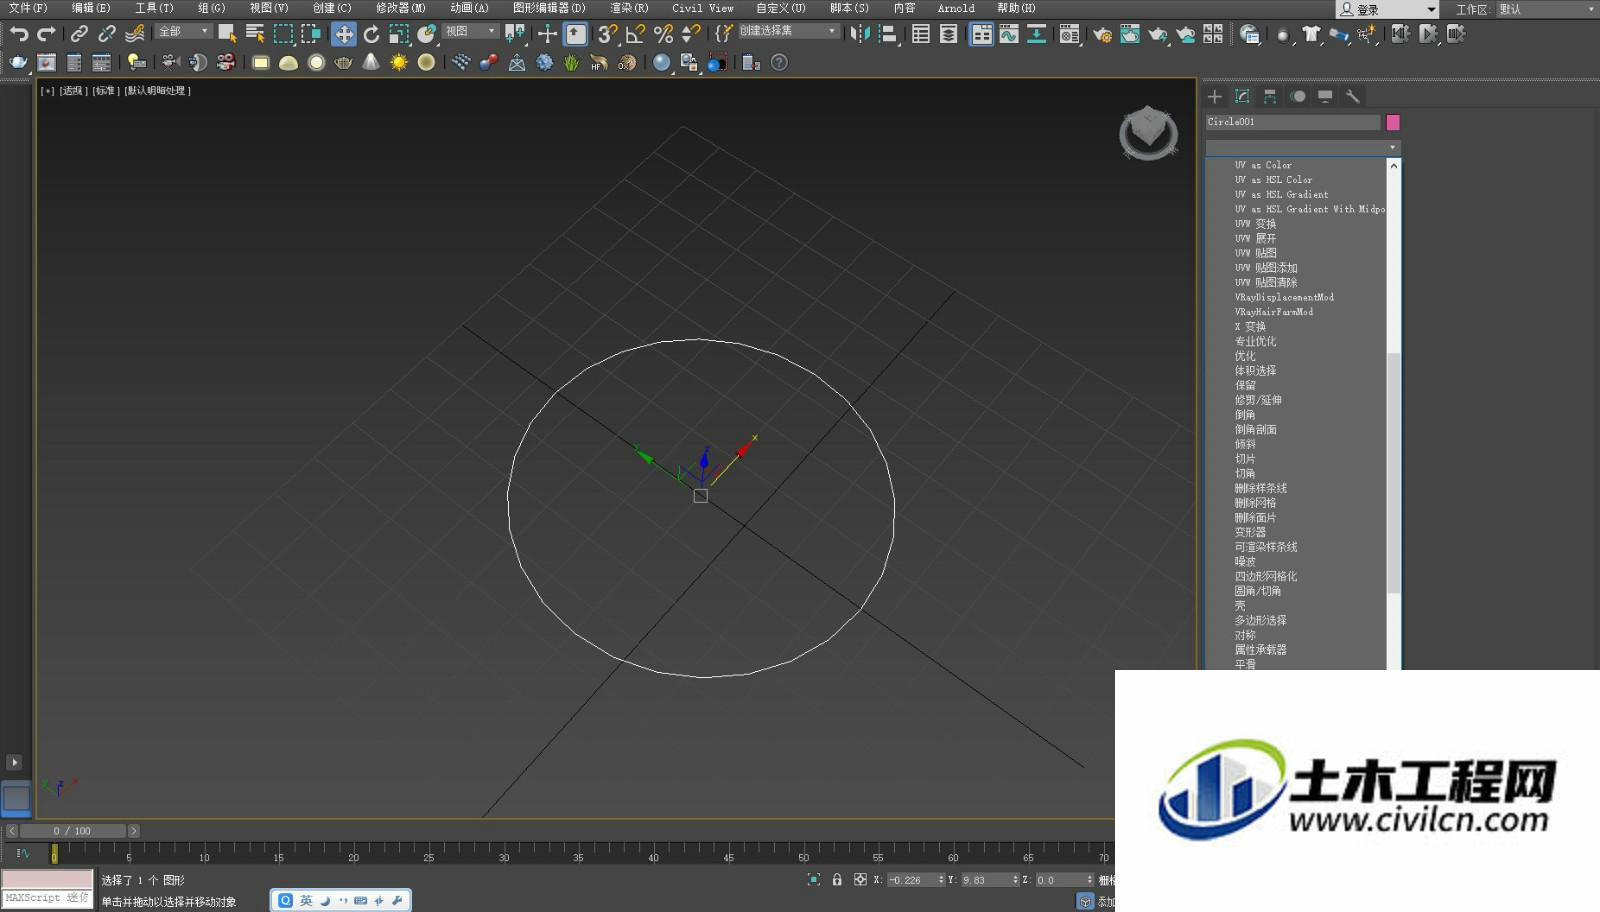1600x912 pixels.
Task: Click the Sun light icon in second toolbar
Action: click(x=399, y=62)
